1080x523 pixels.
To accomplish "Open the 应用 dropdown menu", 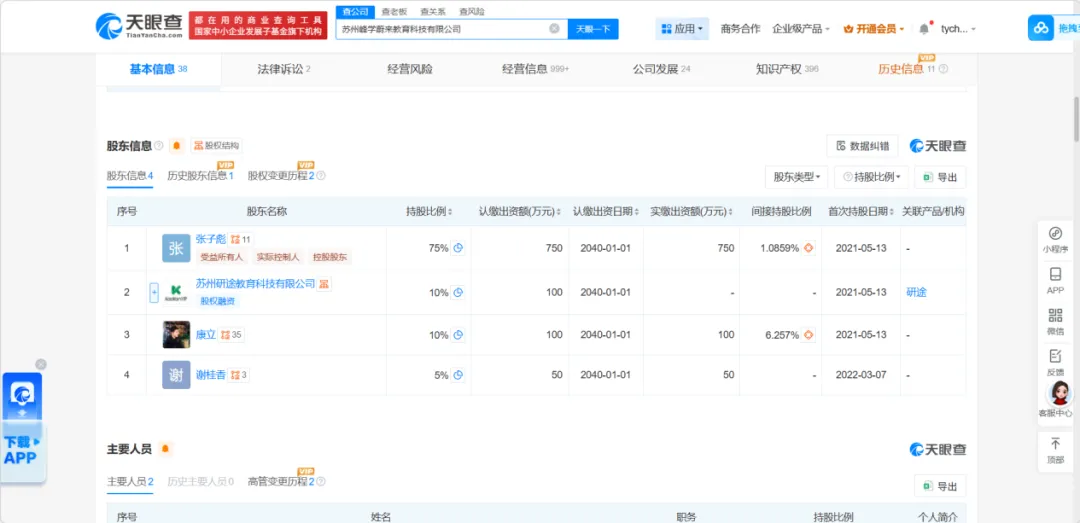I will tap(682, 29).
